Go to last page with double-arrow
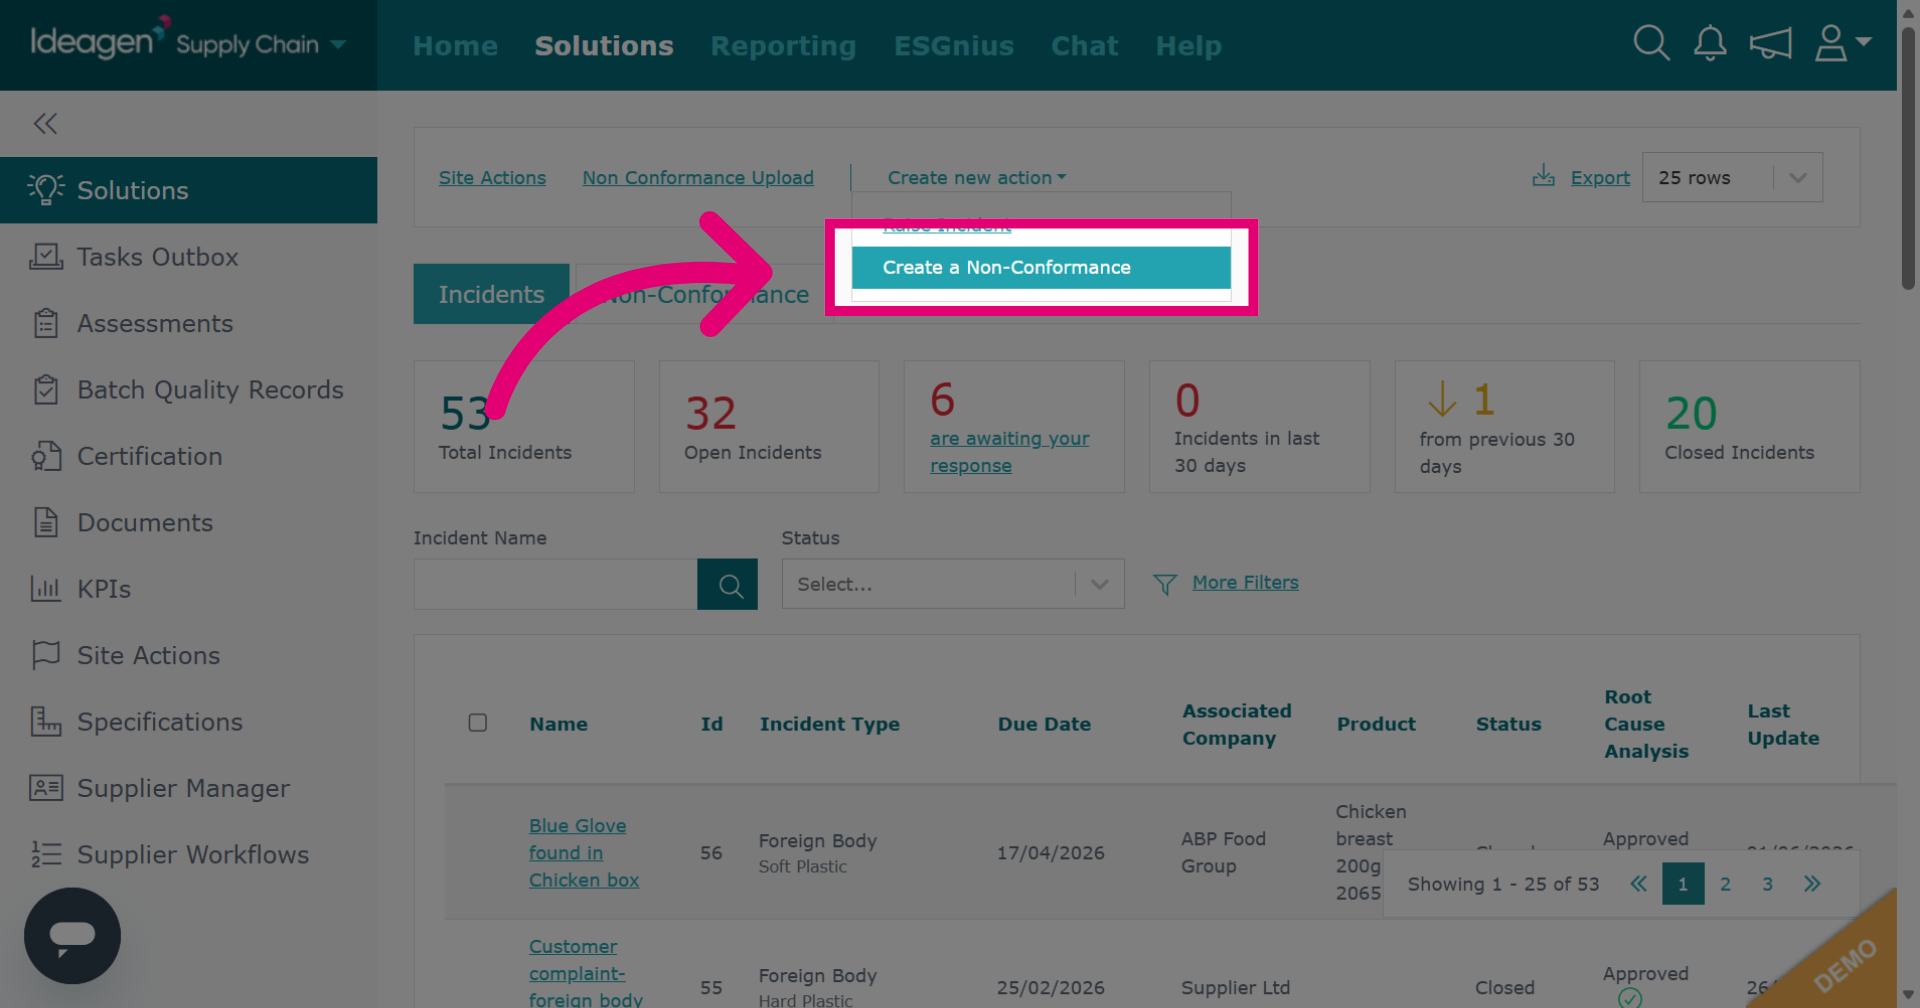This screenshot has width=1920, height=1008. (x=1812, y=884)
